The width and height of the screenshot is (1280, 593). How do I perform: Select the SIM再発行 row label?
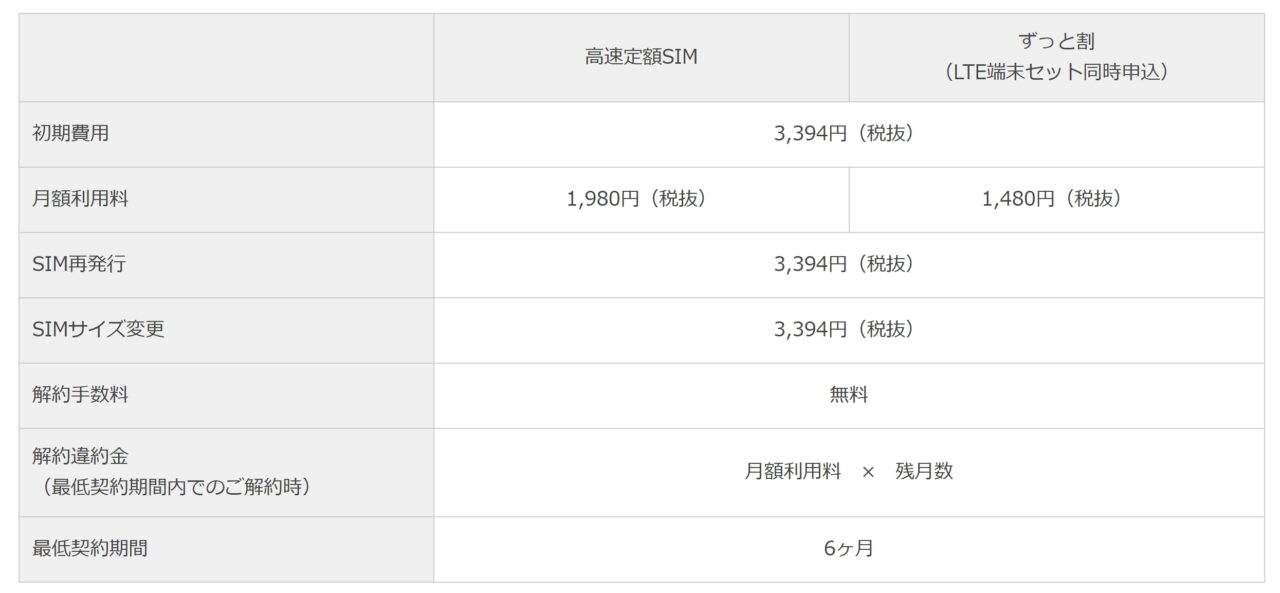(79, 265)
